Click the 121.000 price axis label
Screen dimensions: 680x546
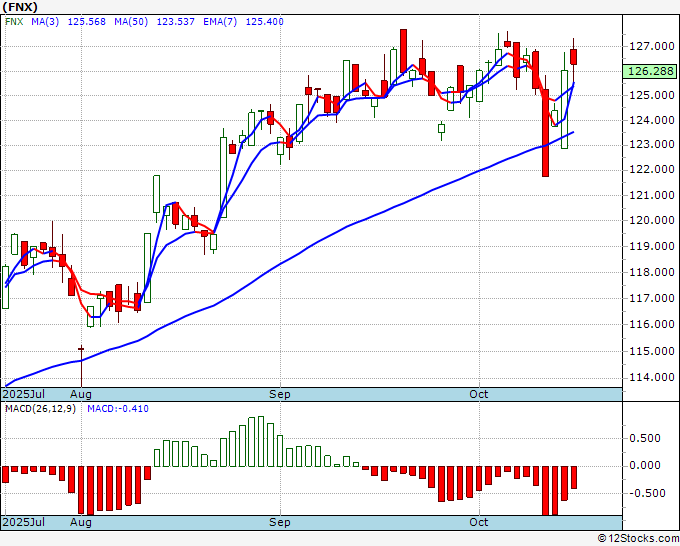[x=652, y=195]
